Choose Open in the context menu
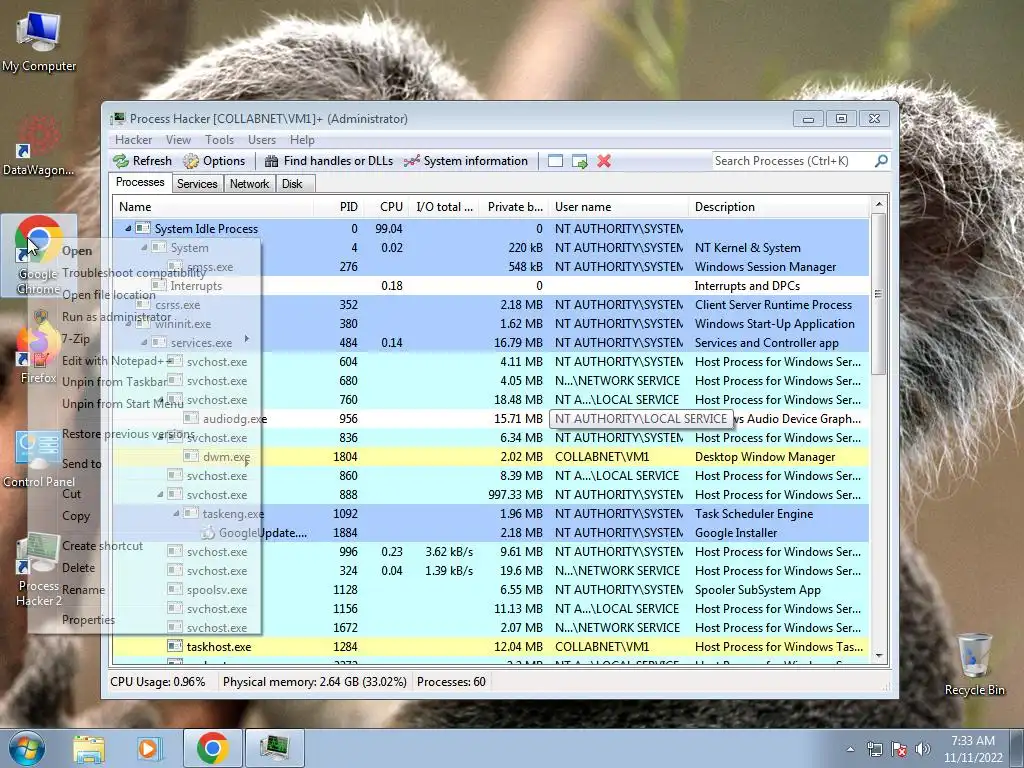The height and width of the screenshot is (768, 1024). (x=77, y=251)
